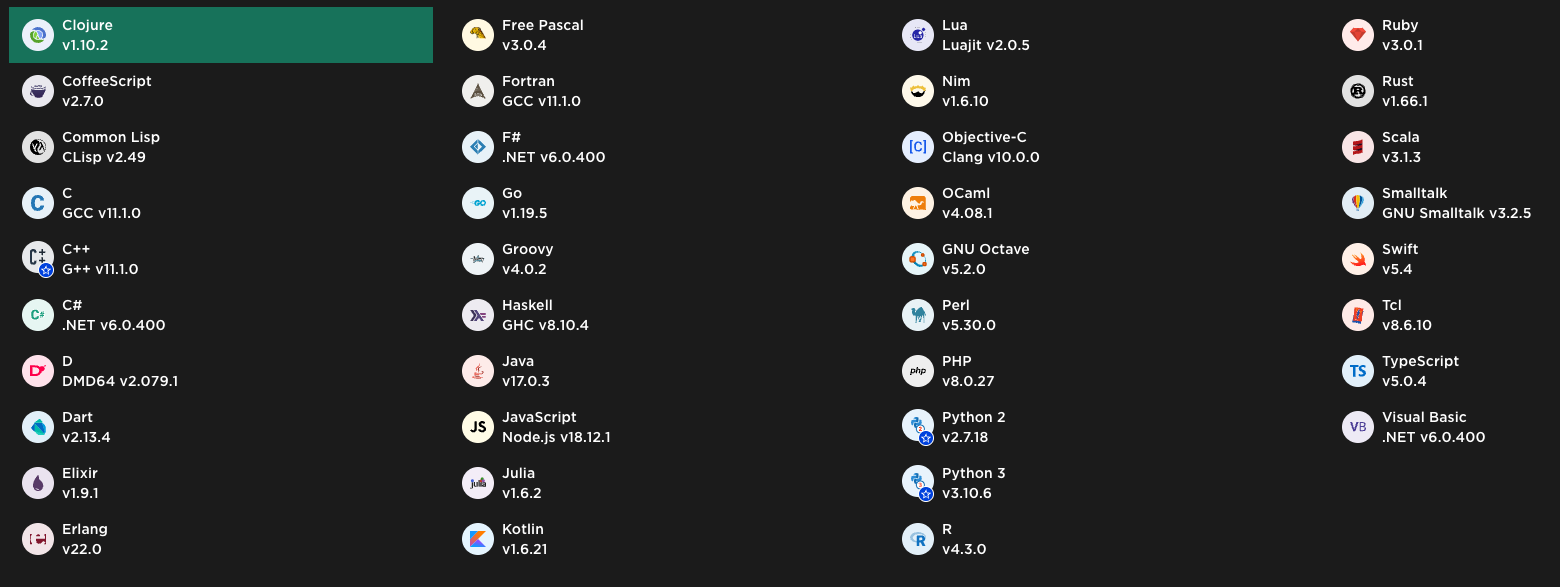The height and width of the screenshot is (587, 1560).
Task: Choose Lua Luajit v2.0.5
Action: (x=1109, y=35)
